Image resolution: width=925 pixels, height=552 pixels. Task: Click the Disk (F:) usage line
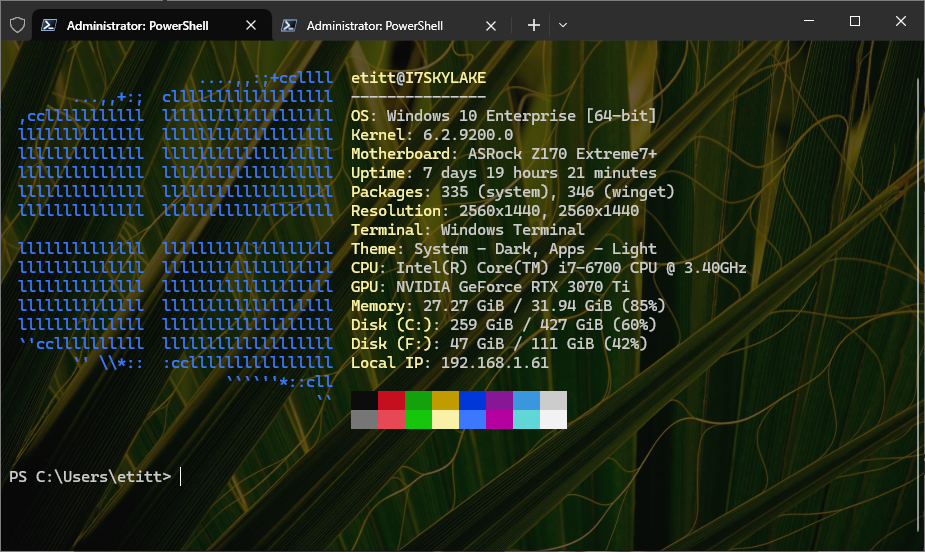coord(499,343)
